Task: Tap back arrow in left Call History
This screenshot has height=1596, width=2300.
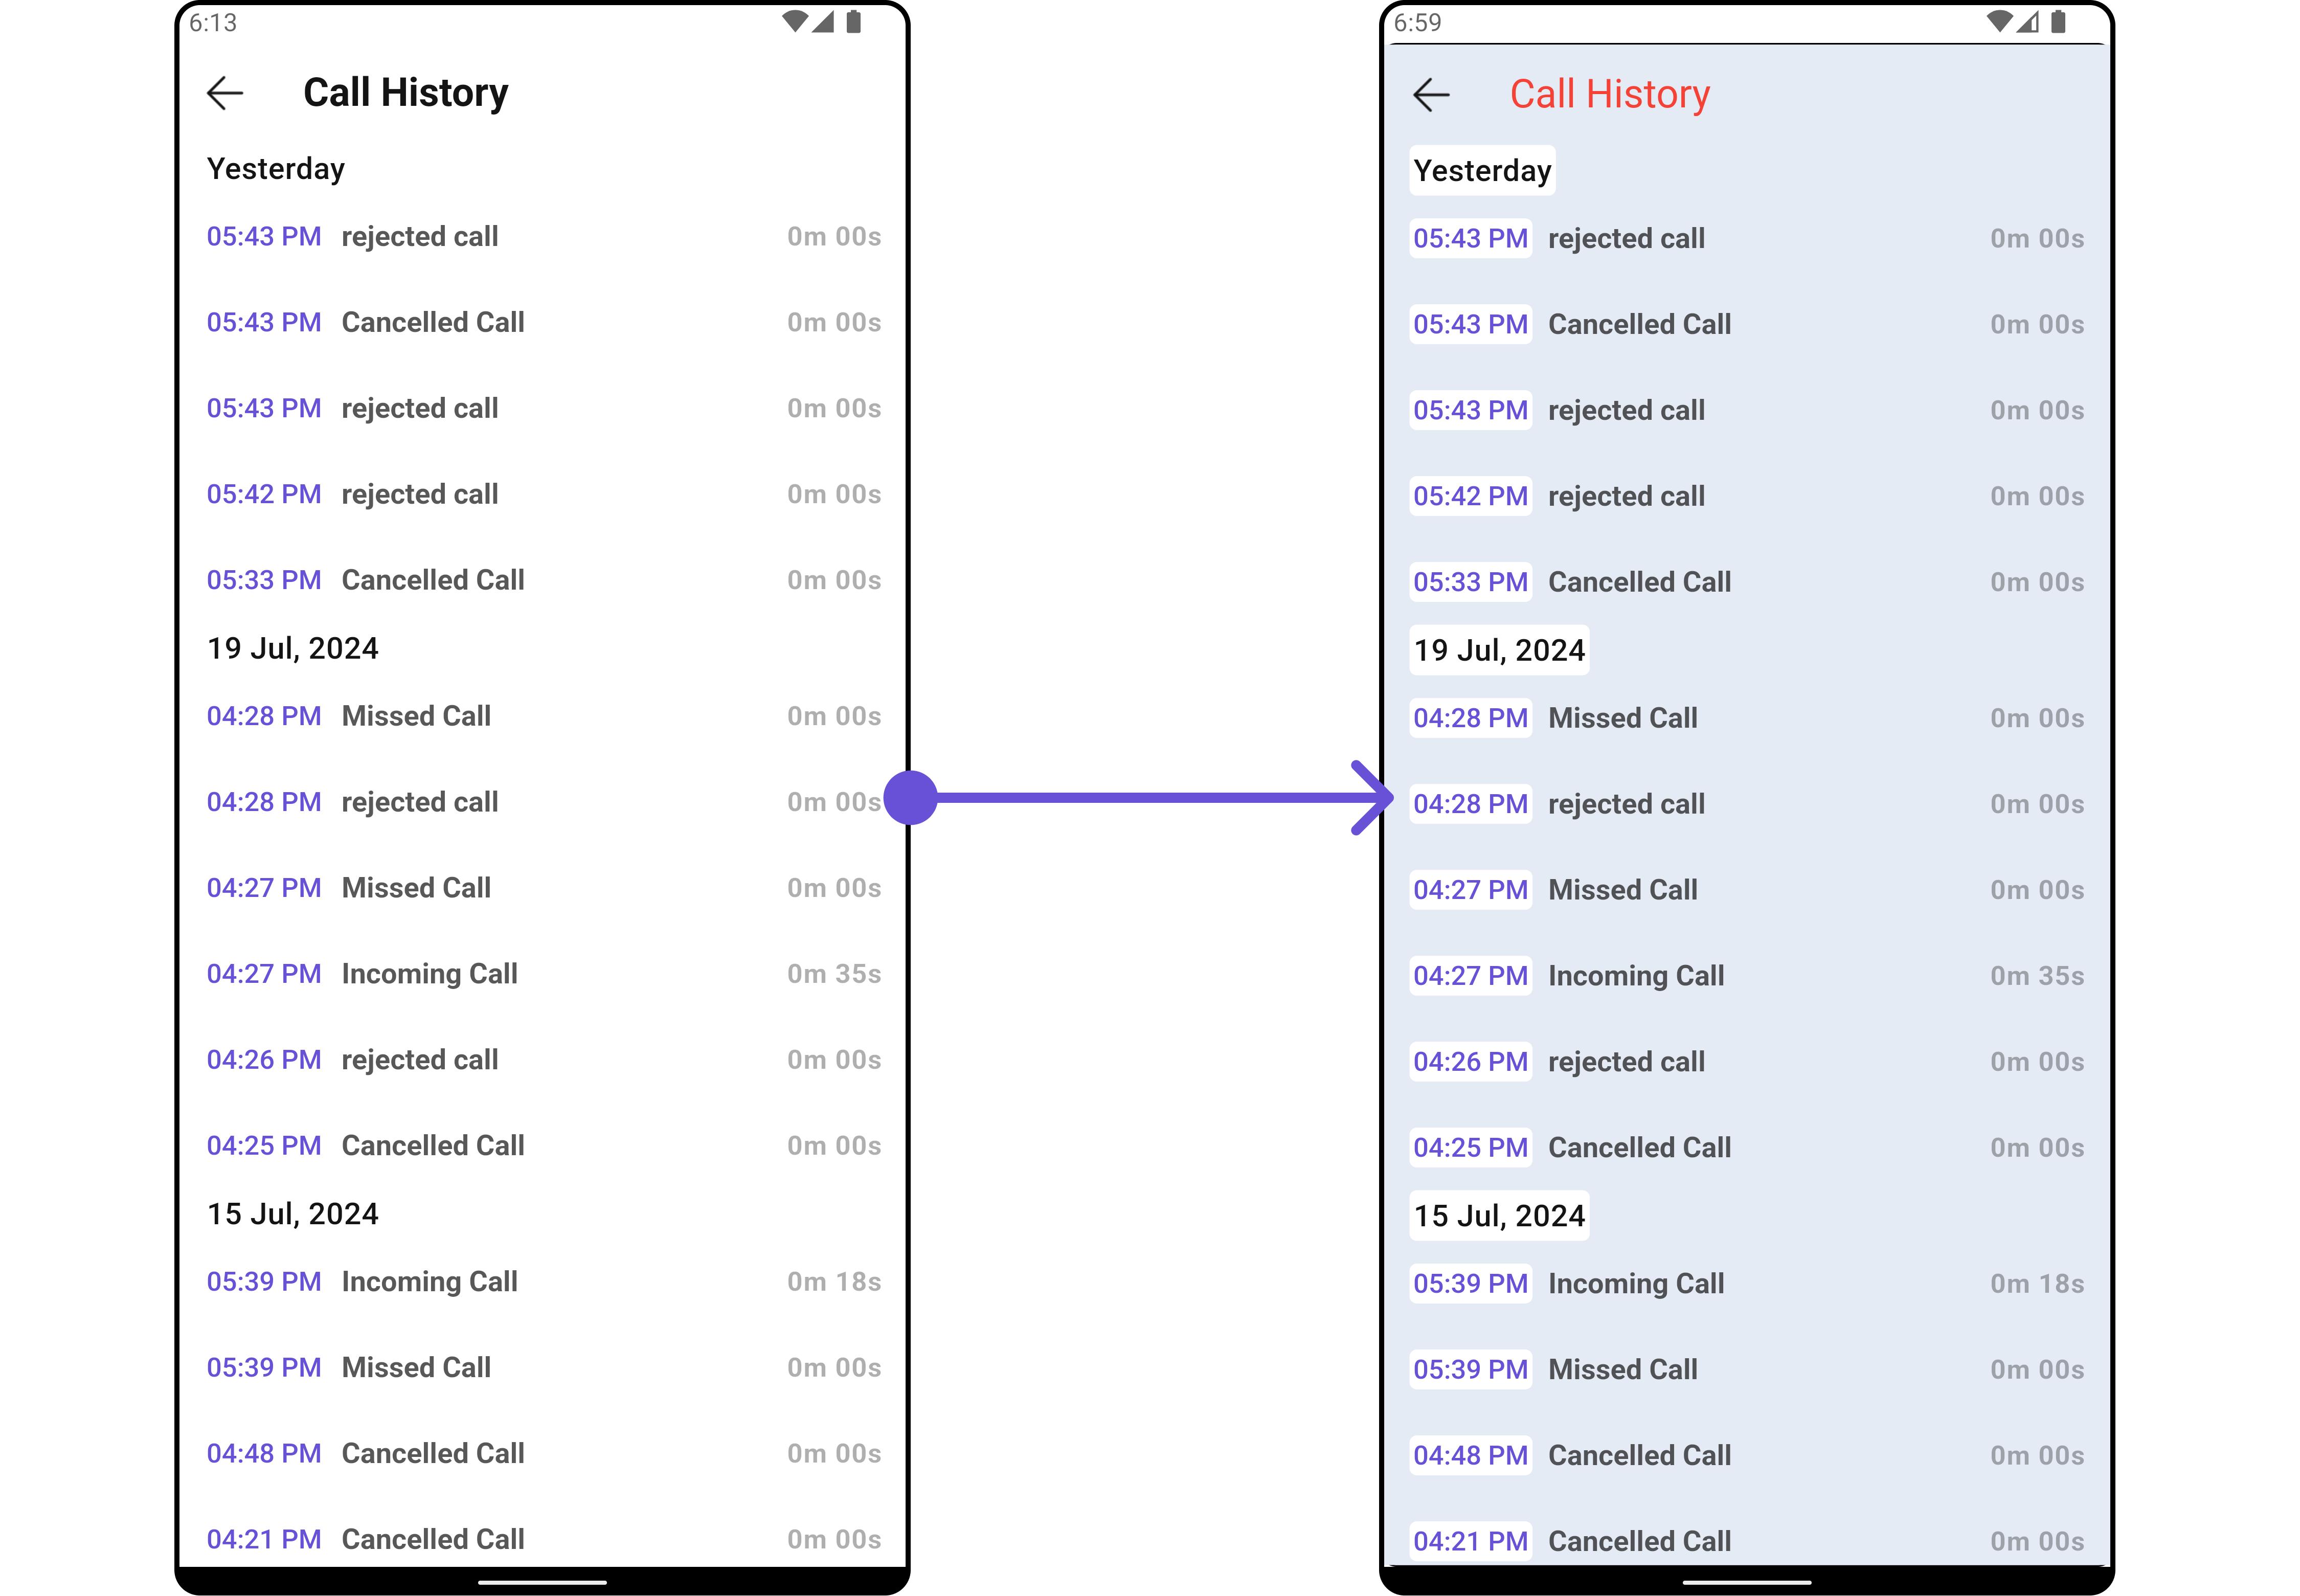Action: coord(225,93)
